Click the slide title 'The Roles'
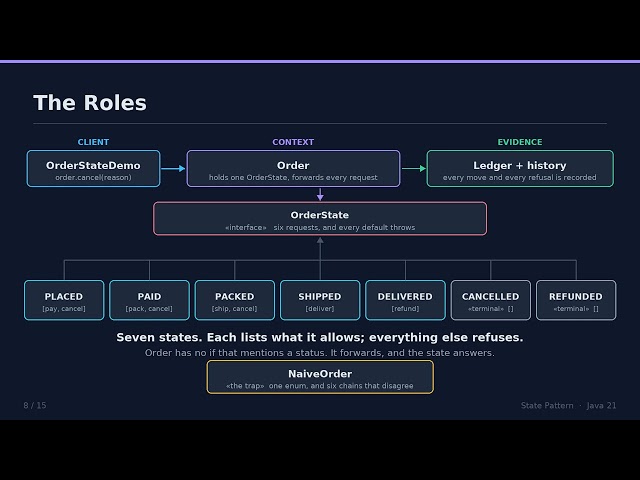Viewport: 640px width, 480px height. click(x=90, y=102)
